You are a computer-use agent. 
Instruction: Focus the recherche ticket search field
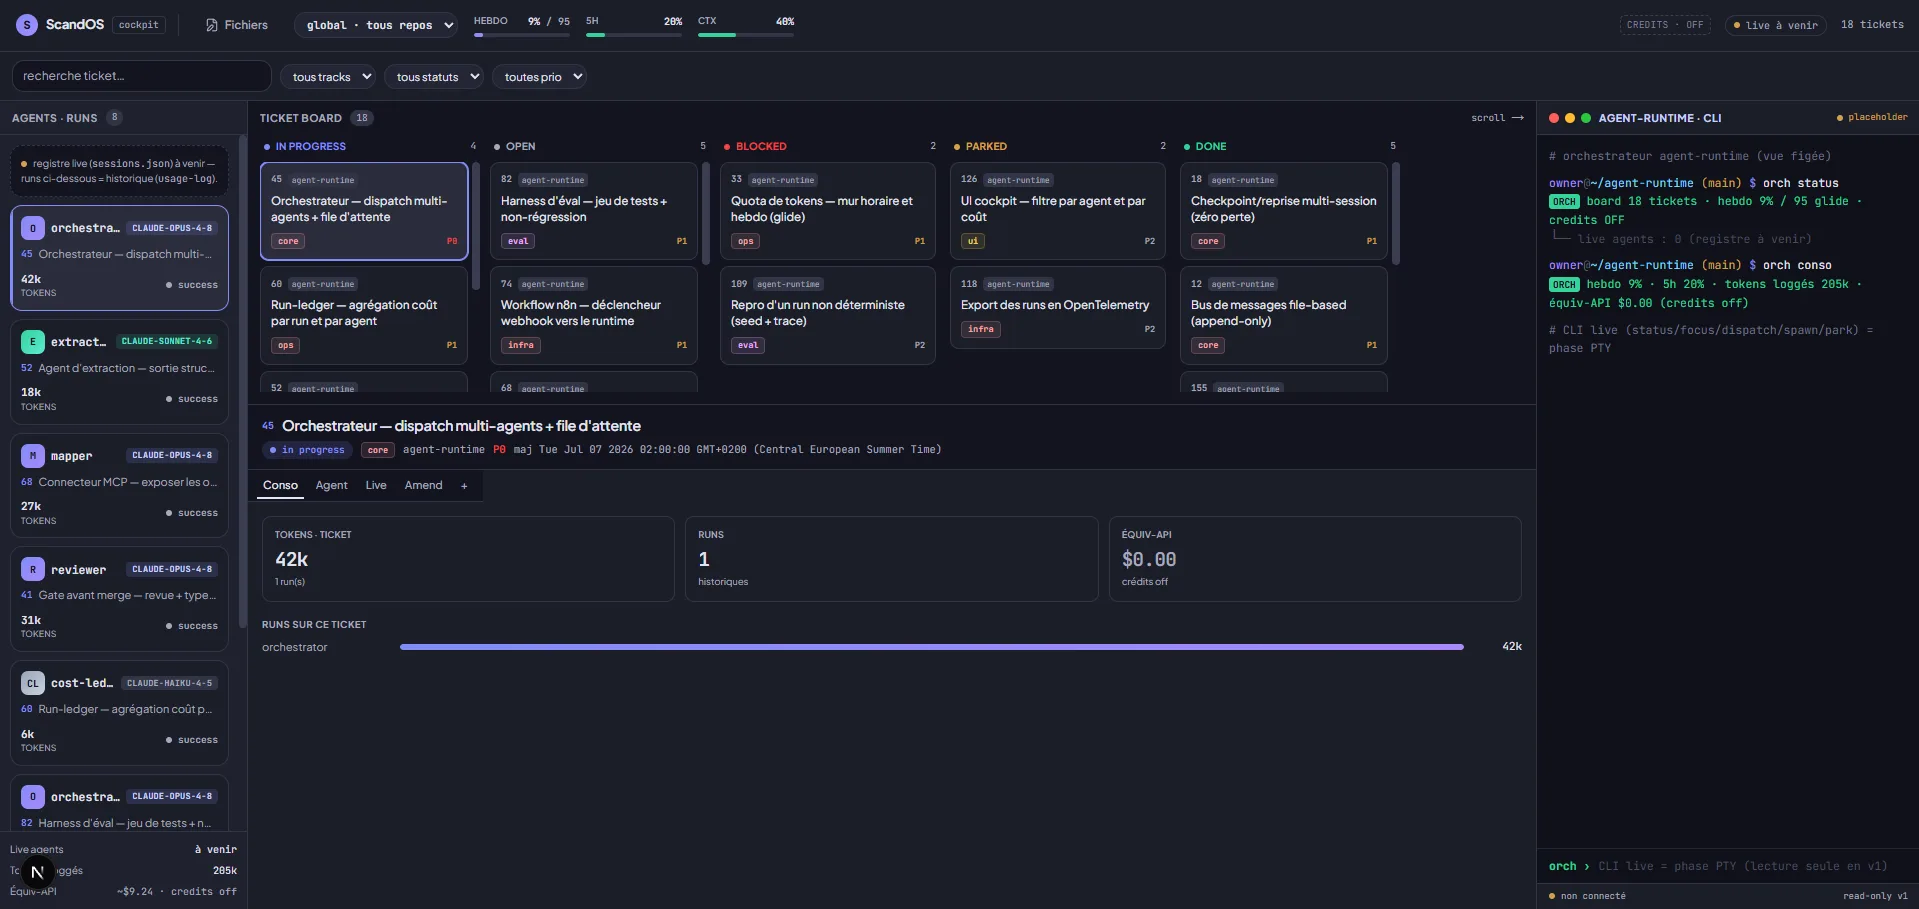coord(142,76)
